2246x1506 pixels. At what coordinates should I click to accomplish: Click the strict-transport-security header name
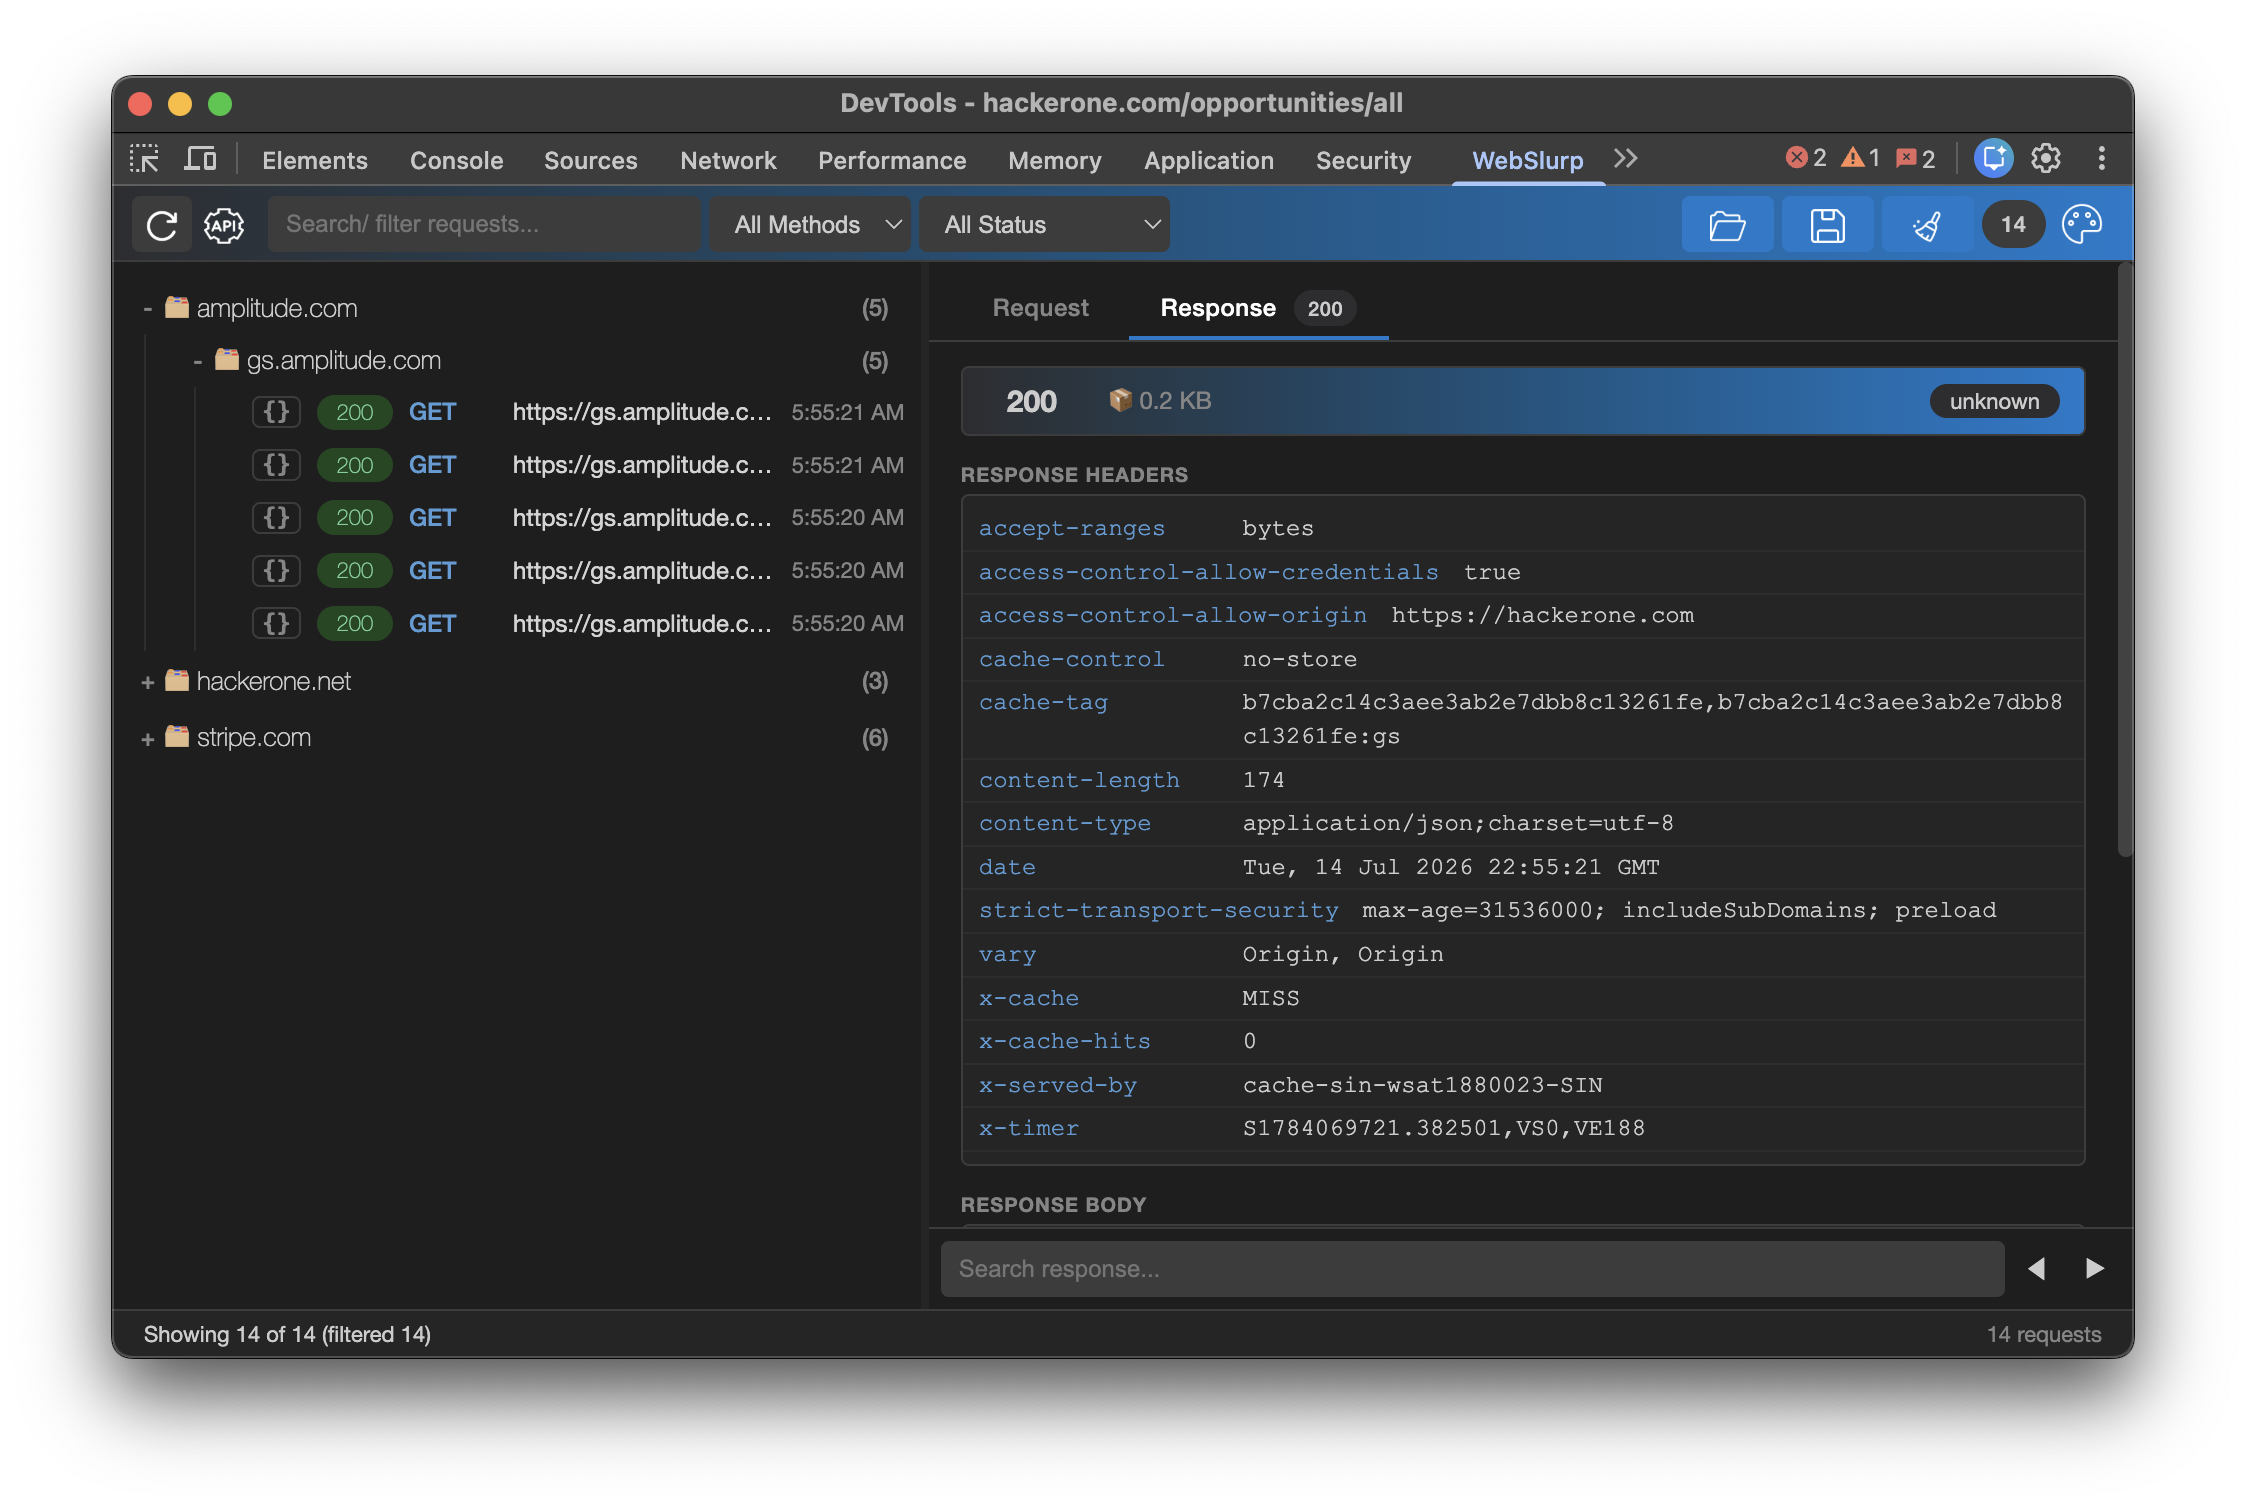[1158, 910]
